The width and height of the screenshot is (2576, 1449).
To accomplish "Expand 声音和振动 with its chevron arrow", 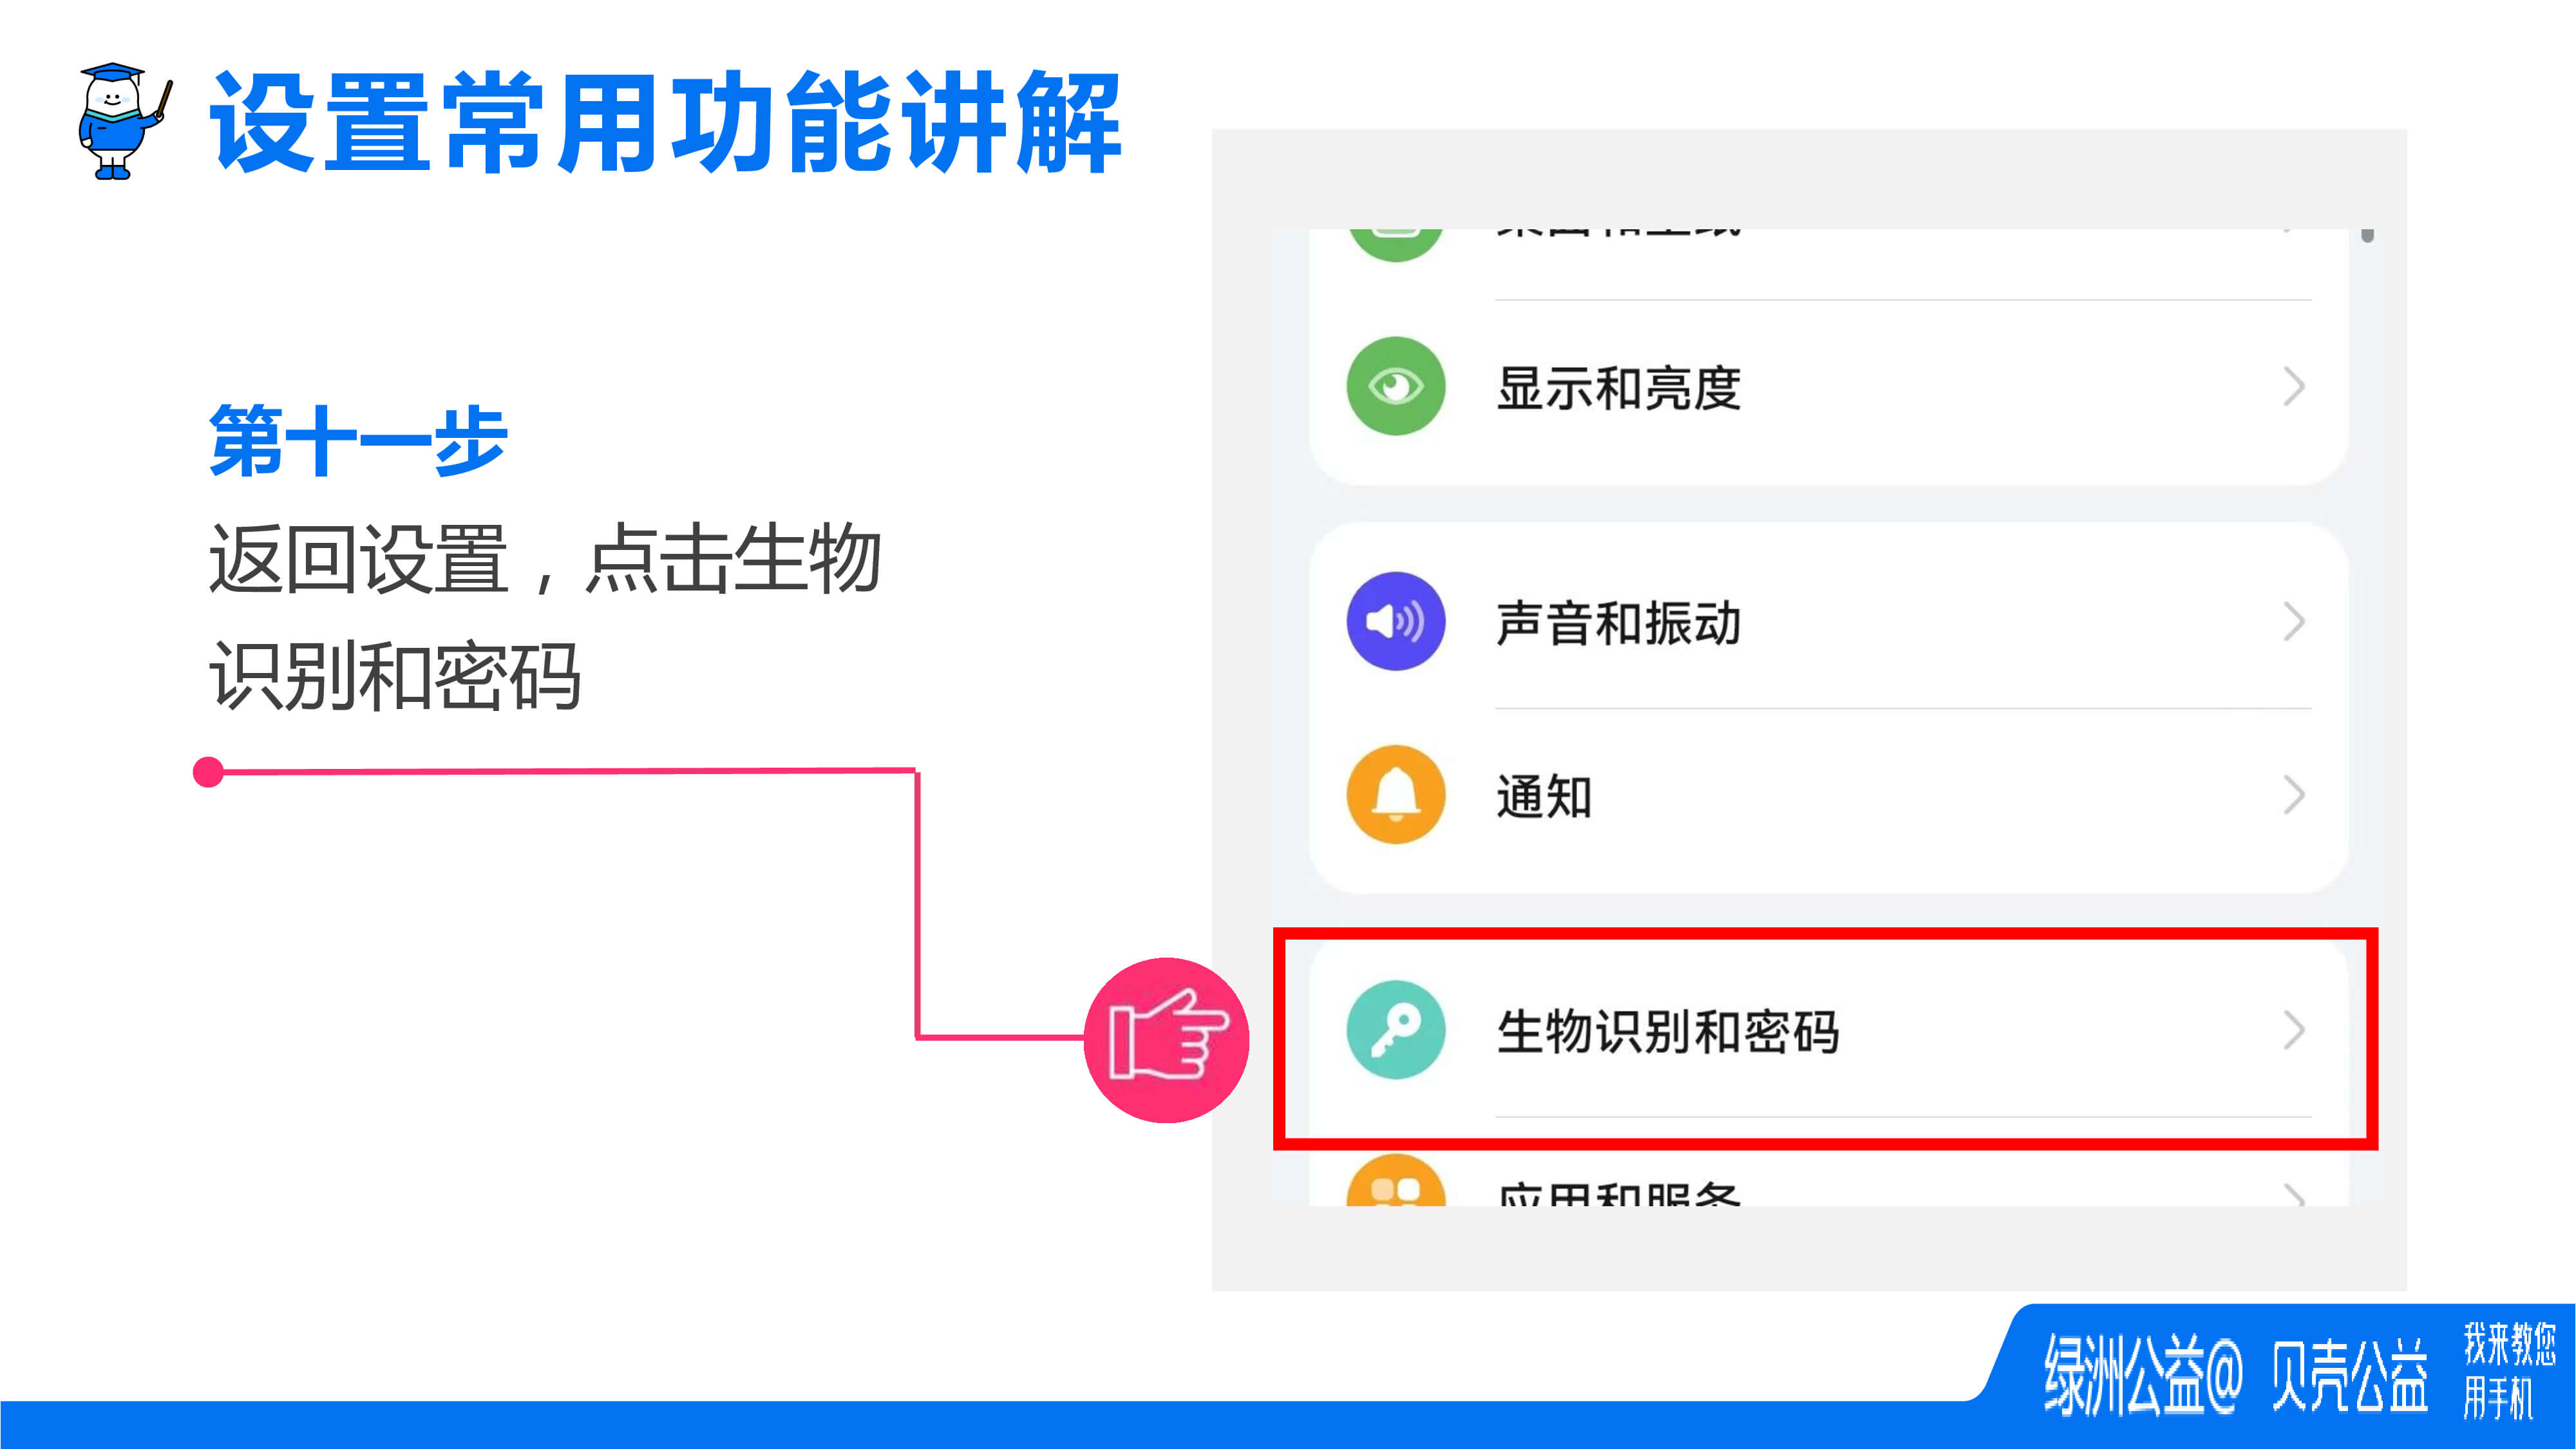I will (x=2294, y=621).
